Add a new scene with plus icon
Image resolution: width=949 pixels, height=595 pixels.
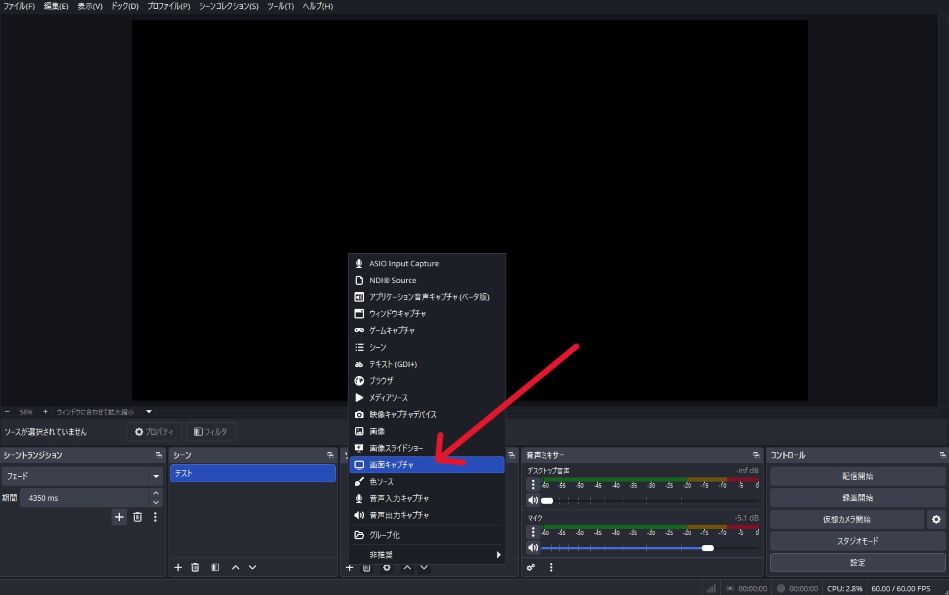pyautogui.click(x=178, y=567)
